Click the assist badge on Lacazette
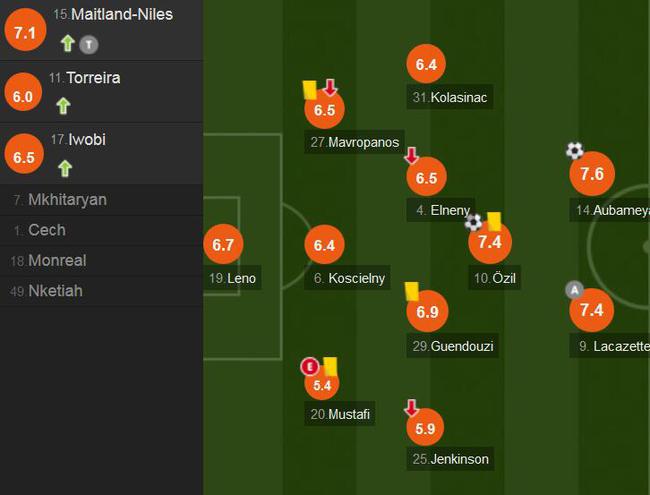This screenshot has width=650, height=495. 574,290
